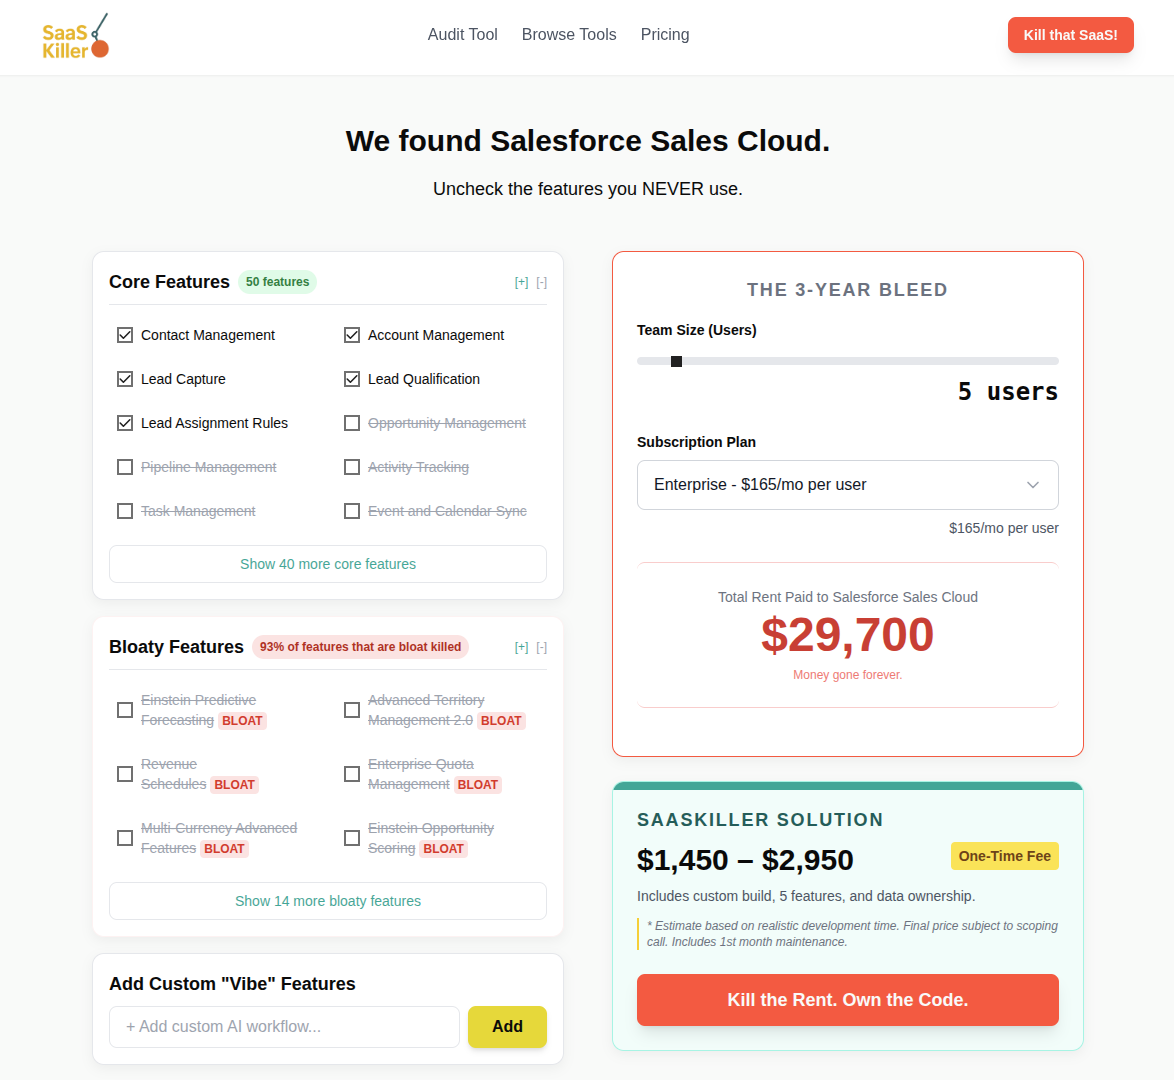Screen dimensions: 1174x1080
Task: Go to Browse Tools page
Action: (569, 35)
